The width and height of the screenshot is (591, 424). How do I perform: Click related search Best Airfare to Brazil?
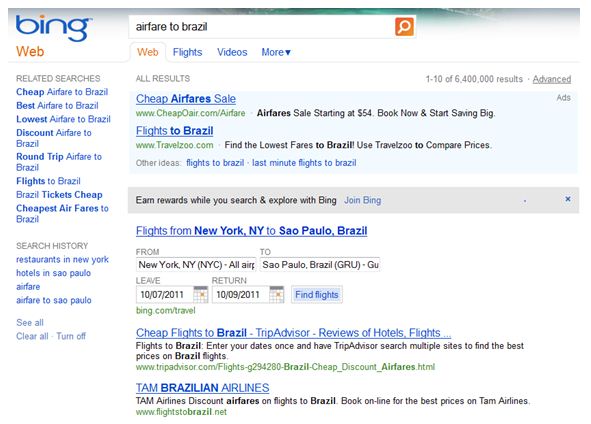pos(57,106)
